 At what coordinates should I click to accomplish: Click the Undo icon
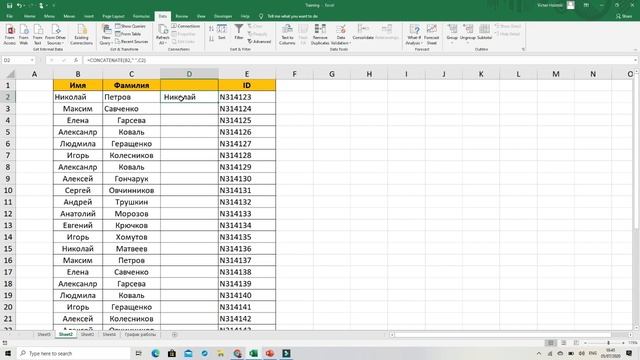pos(19,5)
